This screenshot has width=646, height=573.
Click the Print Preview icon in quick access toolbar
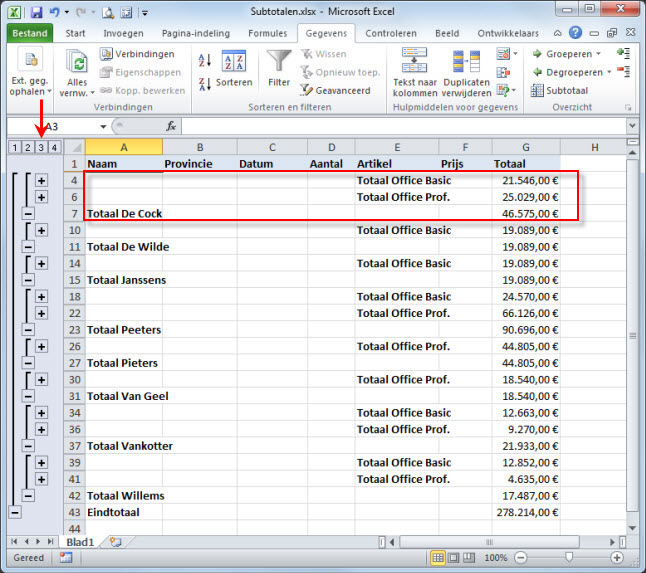click(x=108, y=12)
